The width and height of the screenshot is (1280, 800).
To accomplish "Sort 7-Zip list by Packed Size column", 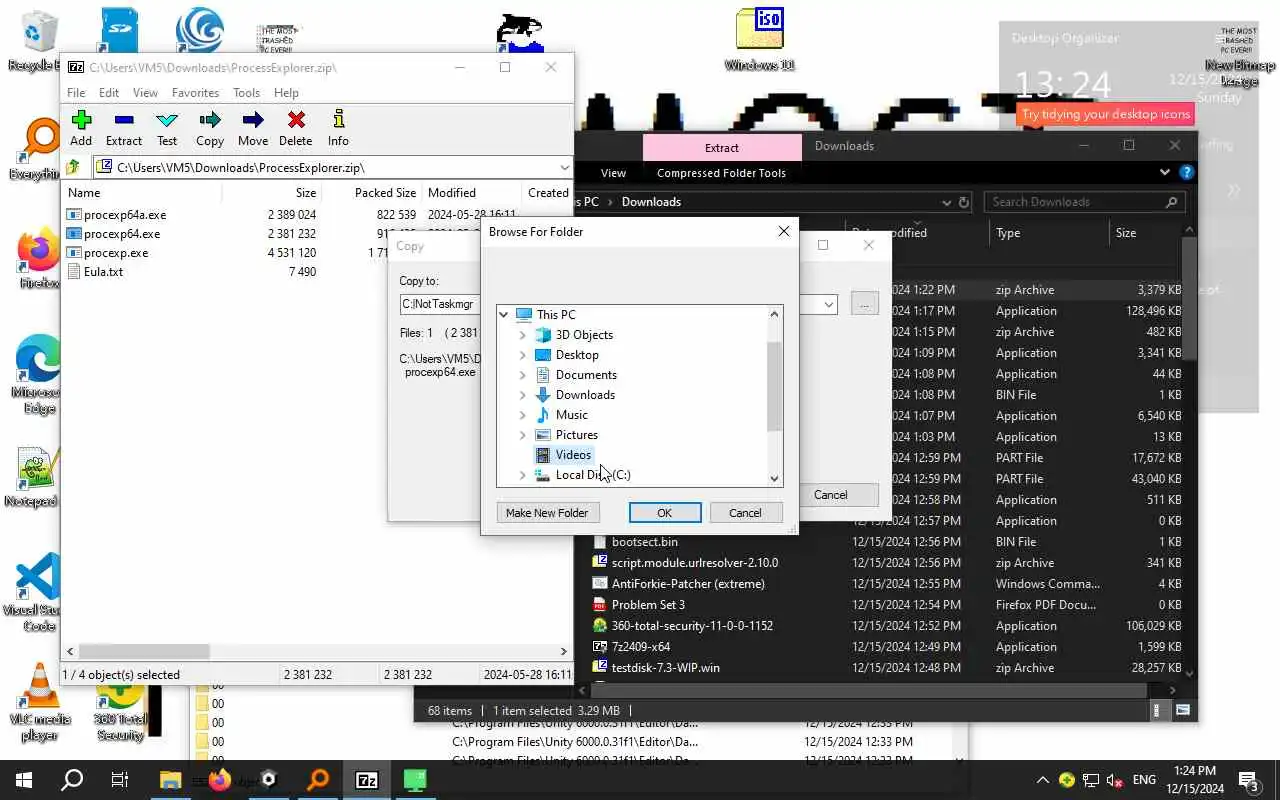I will click(x=385, y=192).
